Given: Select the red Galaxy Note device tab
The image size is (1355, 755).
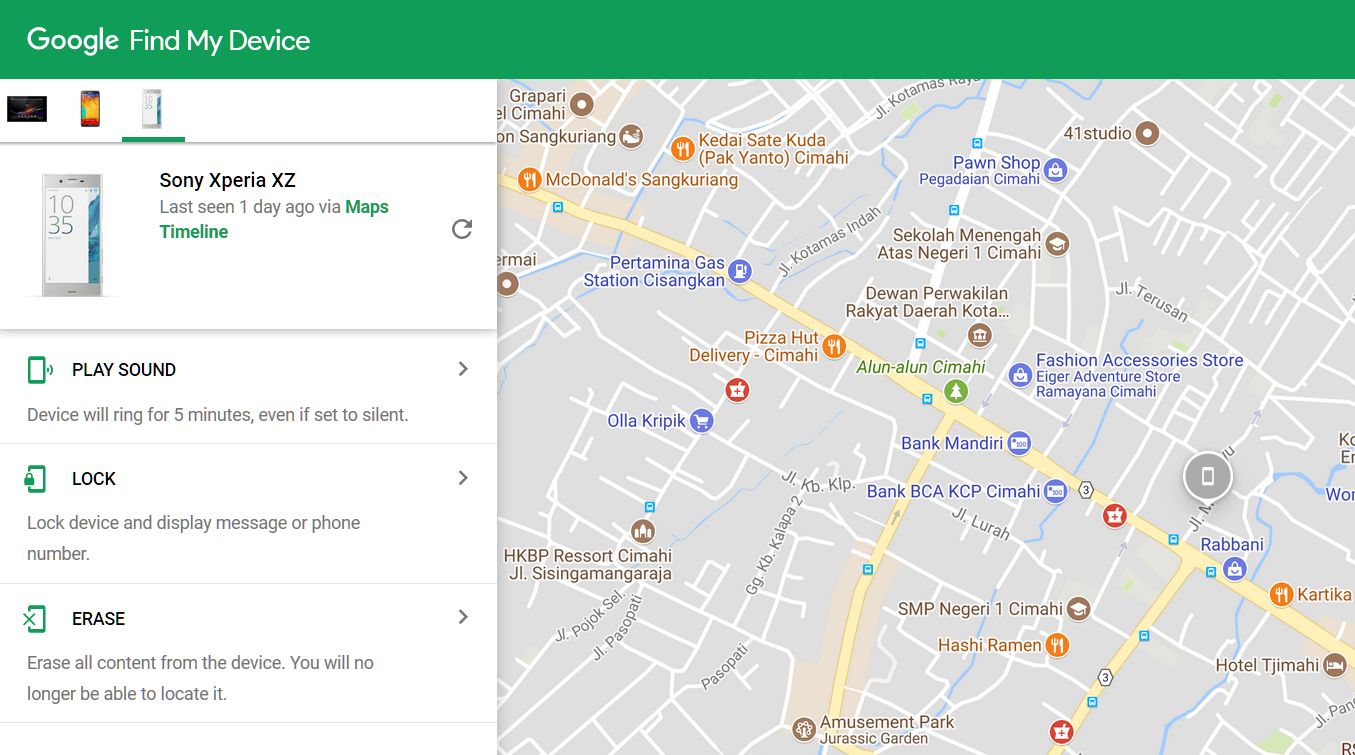Looking at the screenshot, I should (x=90, y=109).
